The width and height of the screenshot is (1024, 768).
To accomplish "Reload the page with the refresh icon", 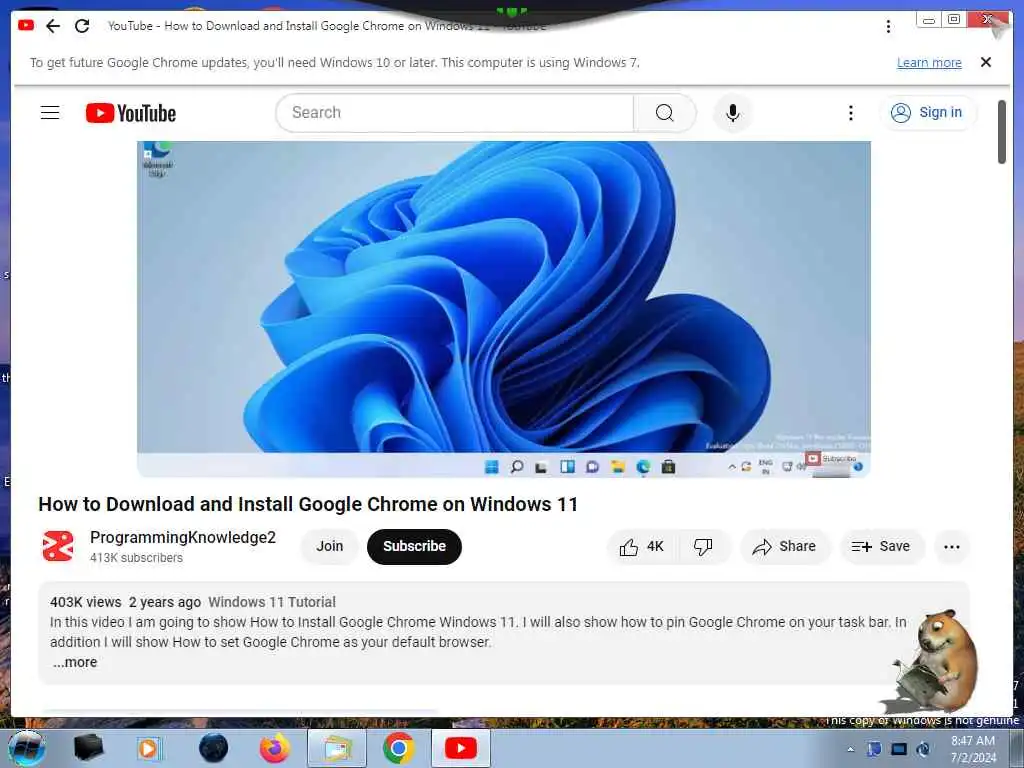I will [82, 26].
